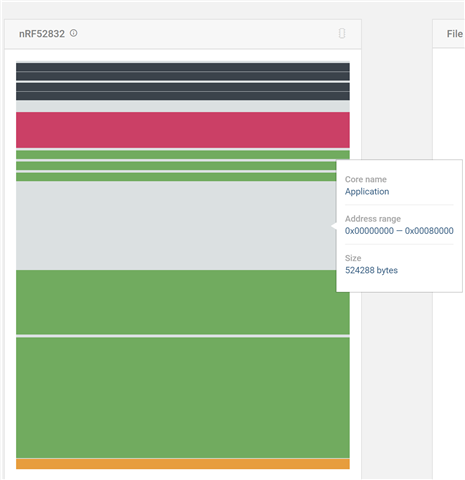
Task: Click the top dark memory block
Action: (x=183, y=72)
